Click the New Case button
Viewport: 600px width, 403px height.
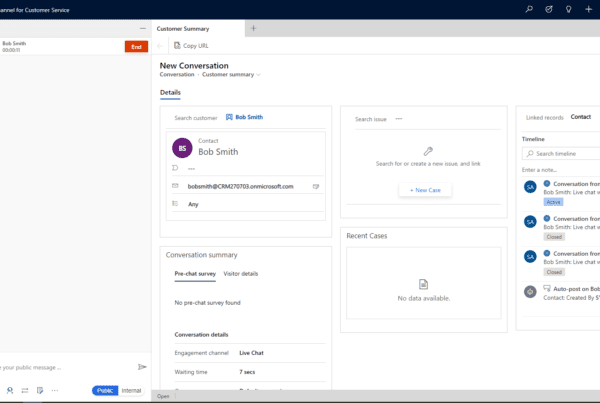point(426,190)
